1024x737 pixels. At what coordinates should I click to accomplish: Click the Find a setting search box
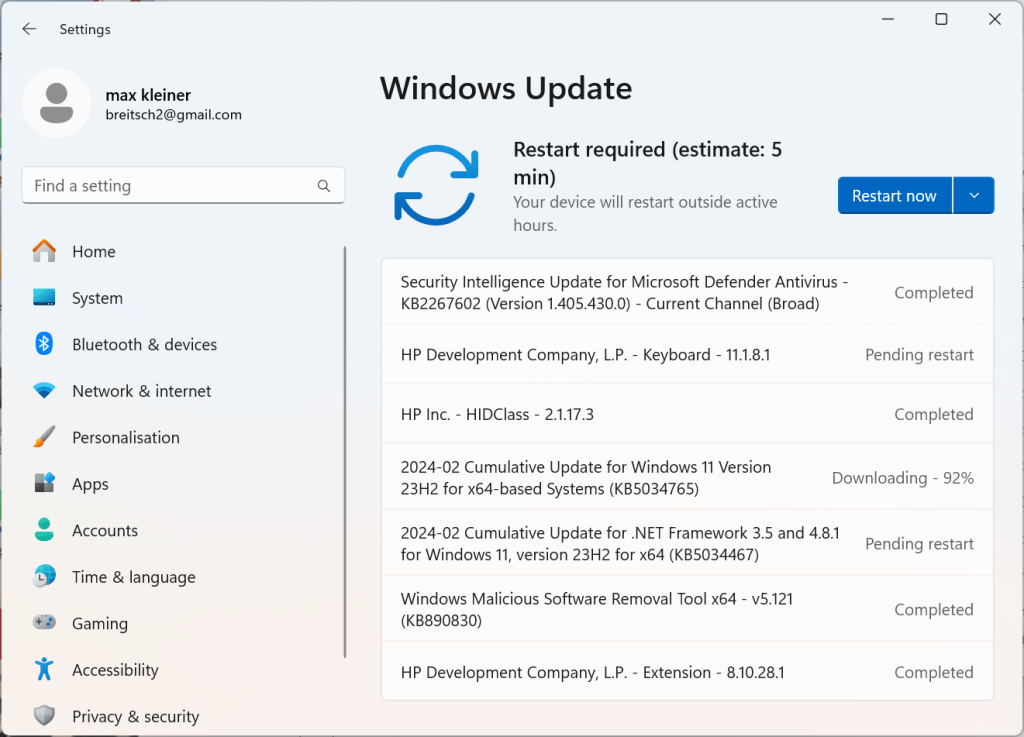click(170, 186)
